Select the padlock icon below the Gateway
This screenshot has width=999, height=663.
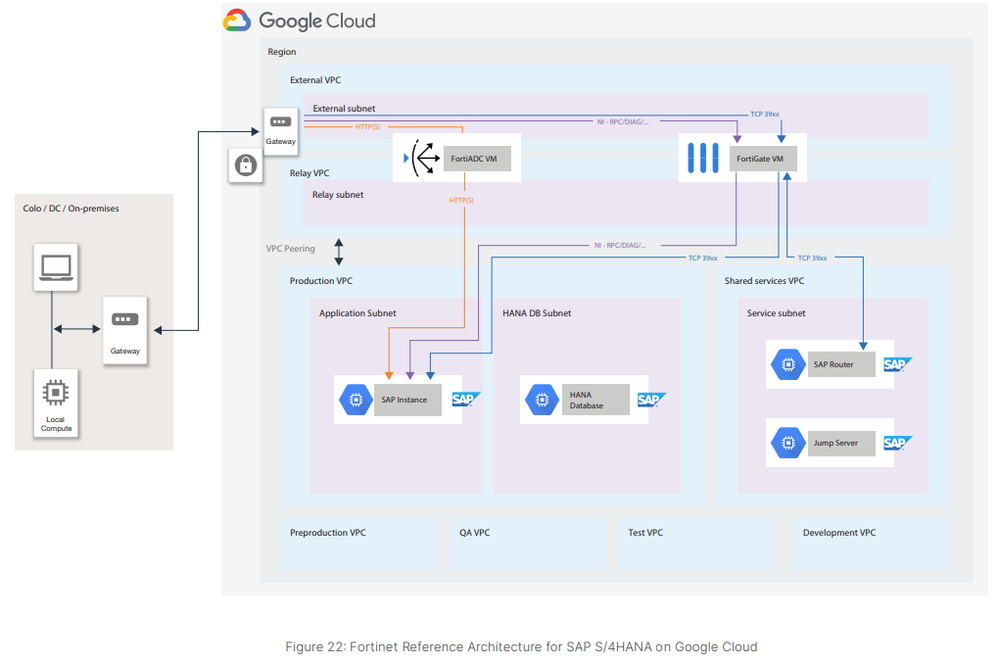point(245,165)
